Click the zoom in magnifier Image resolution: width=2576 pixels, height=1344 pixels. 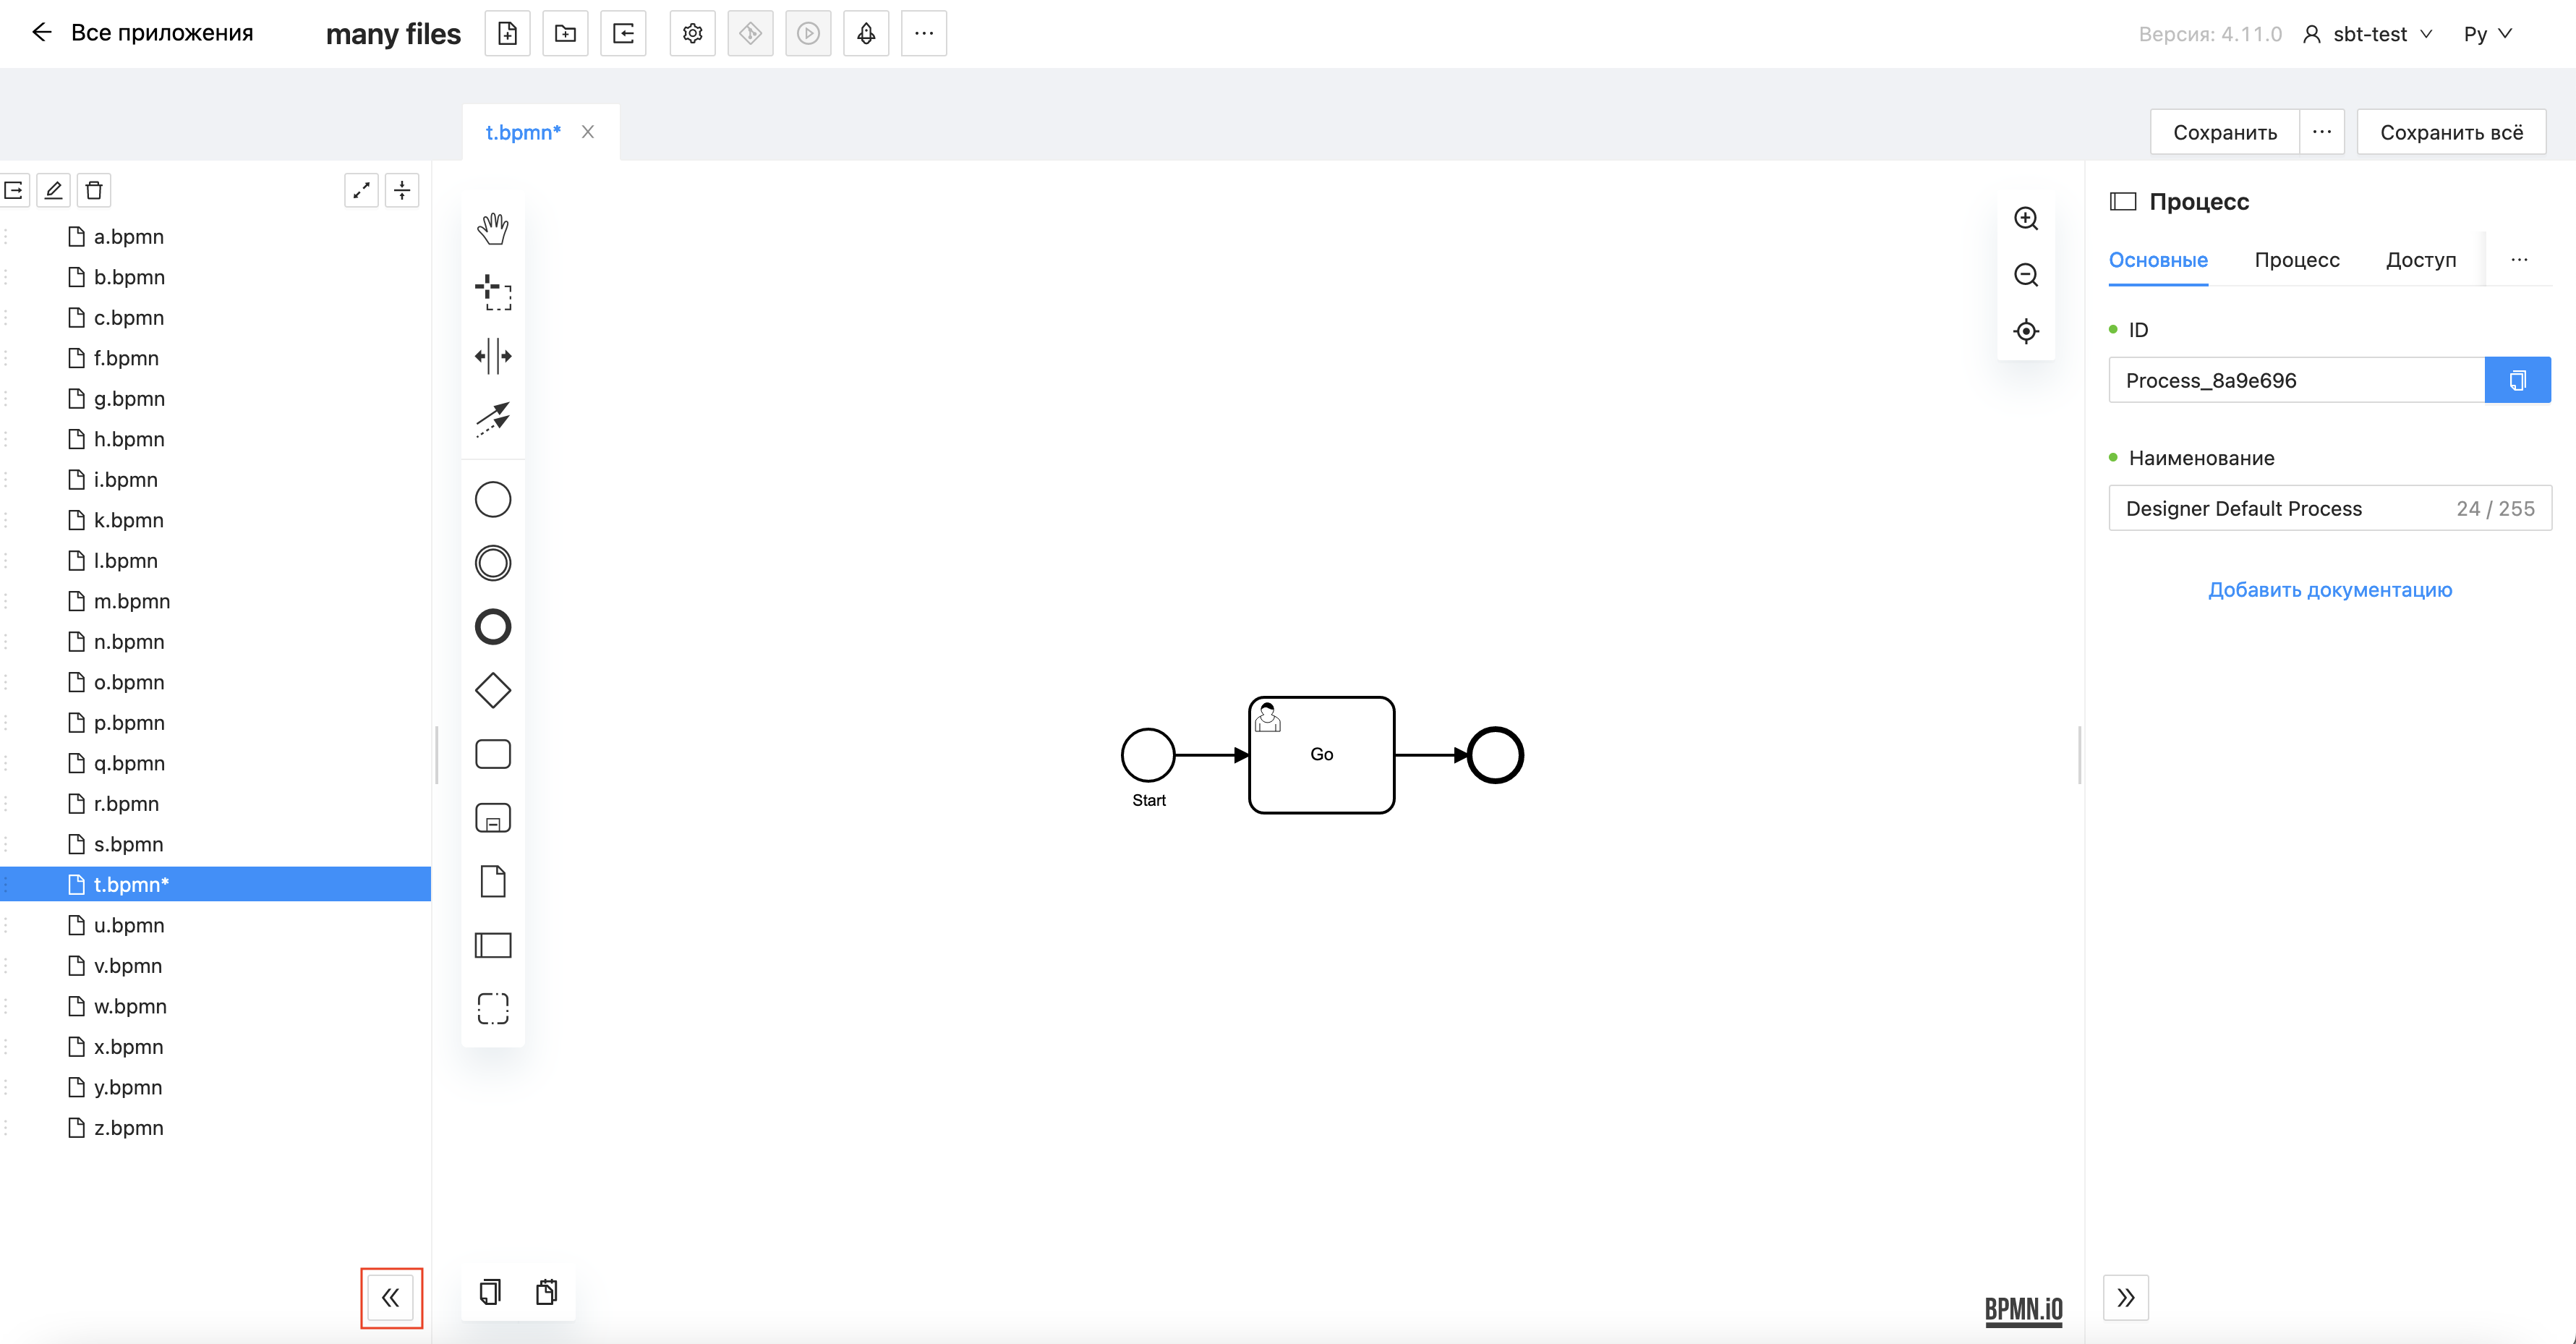(2025, 219)
